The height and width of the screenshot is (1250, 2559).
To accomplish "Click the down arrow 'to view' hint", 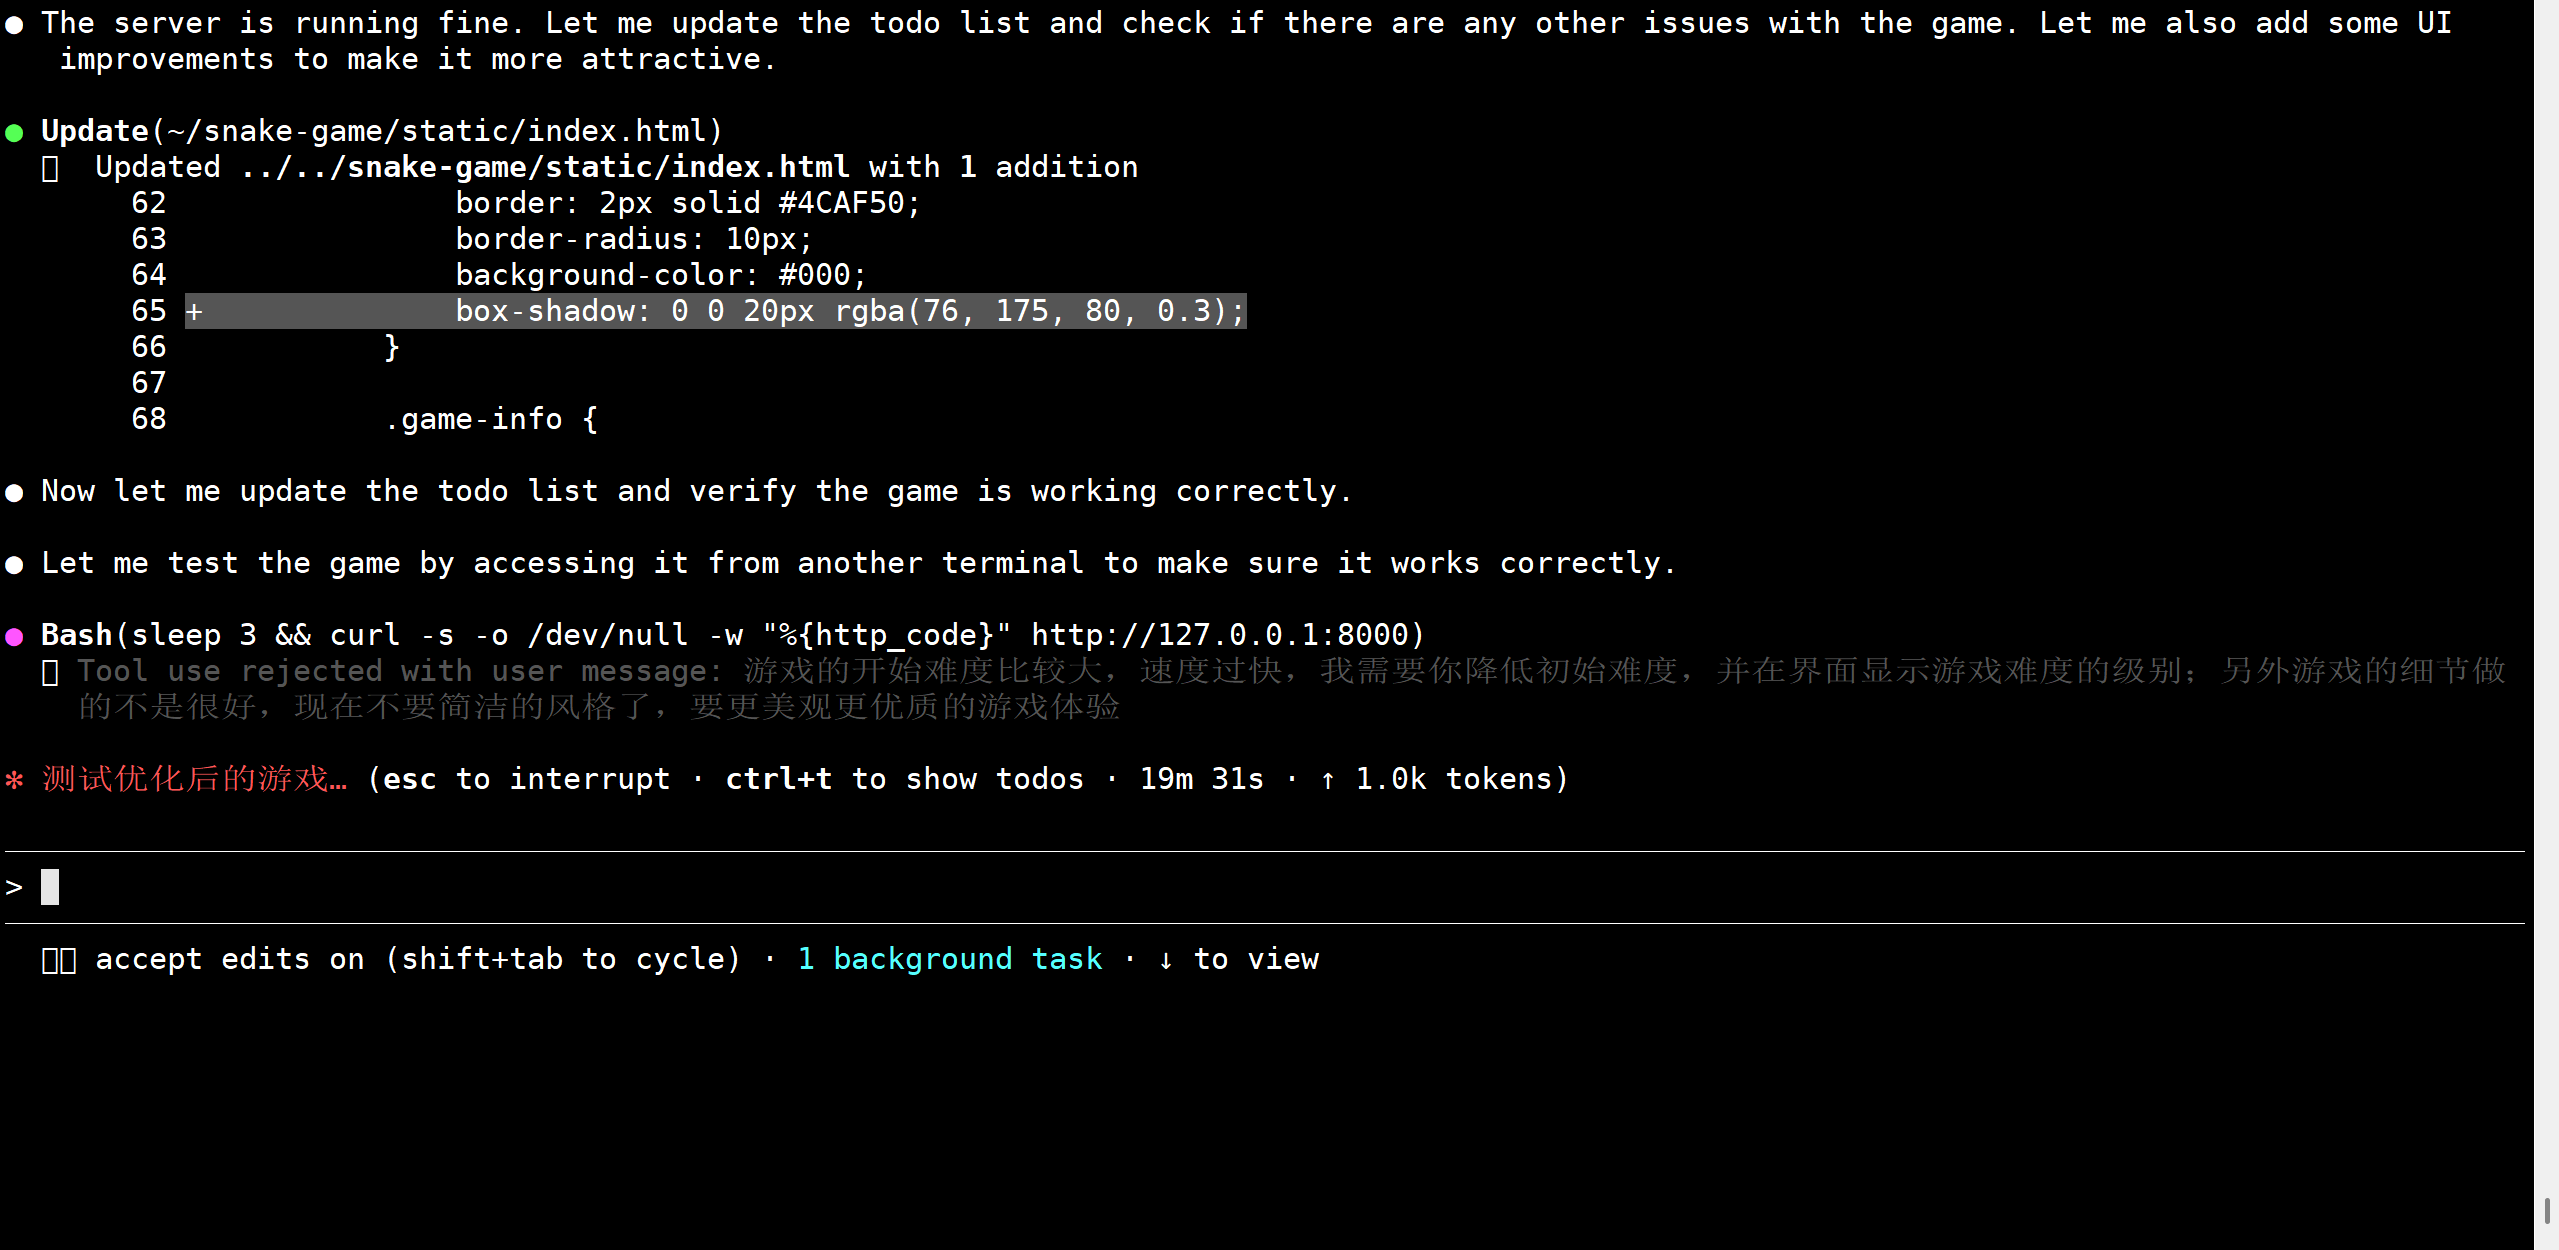I will point(1238,960).
